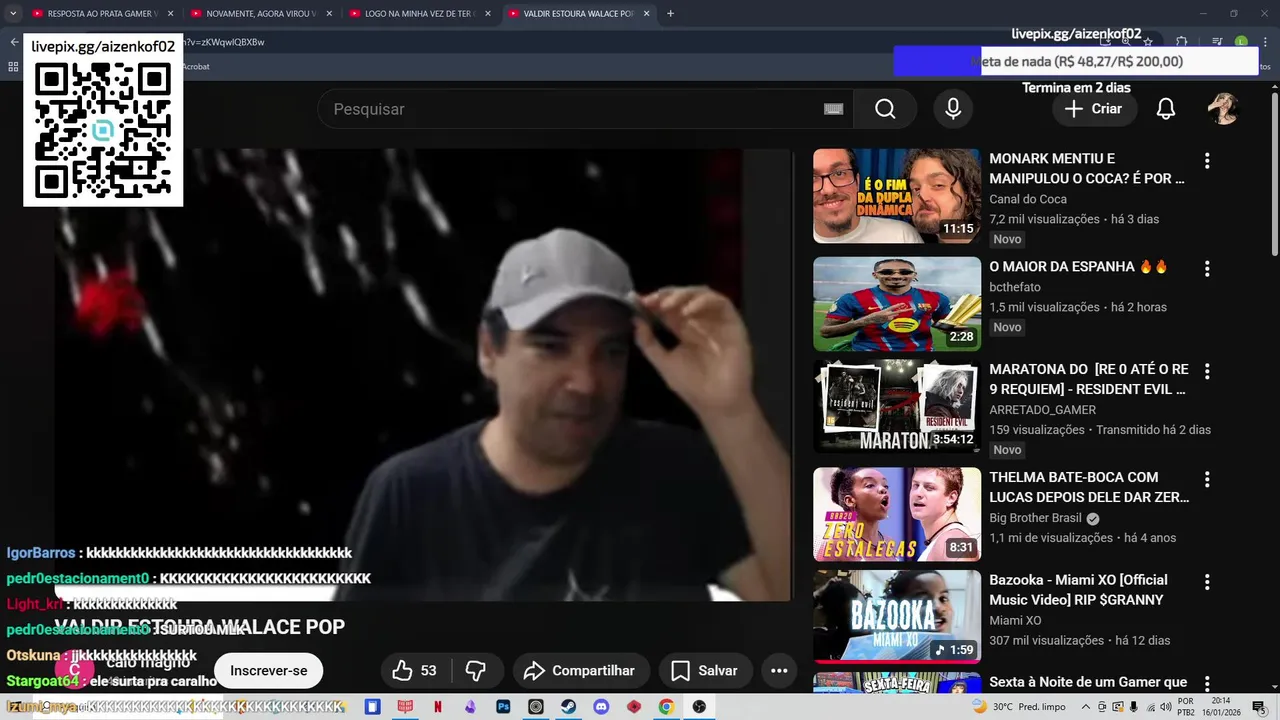Open Discord from the taskbar

(601, 707)
